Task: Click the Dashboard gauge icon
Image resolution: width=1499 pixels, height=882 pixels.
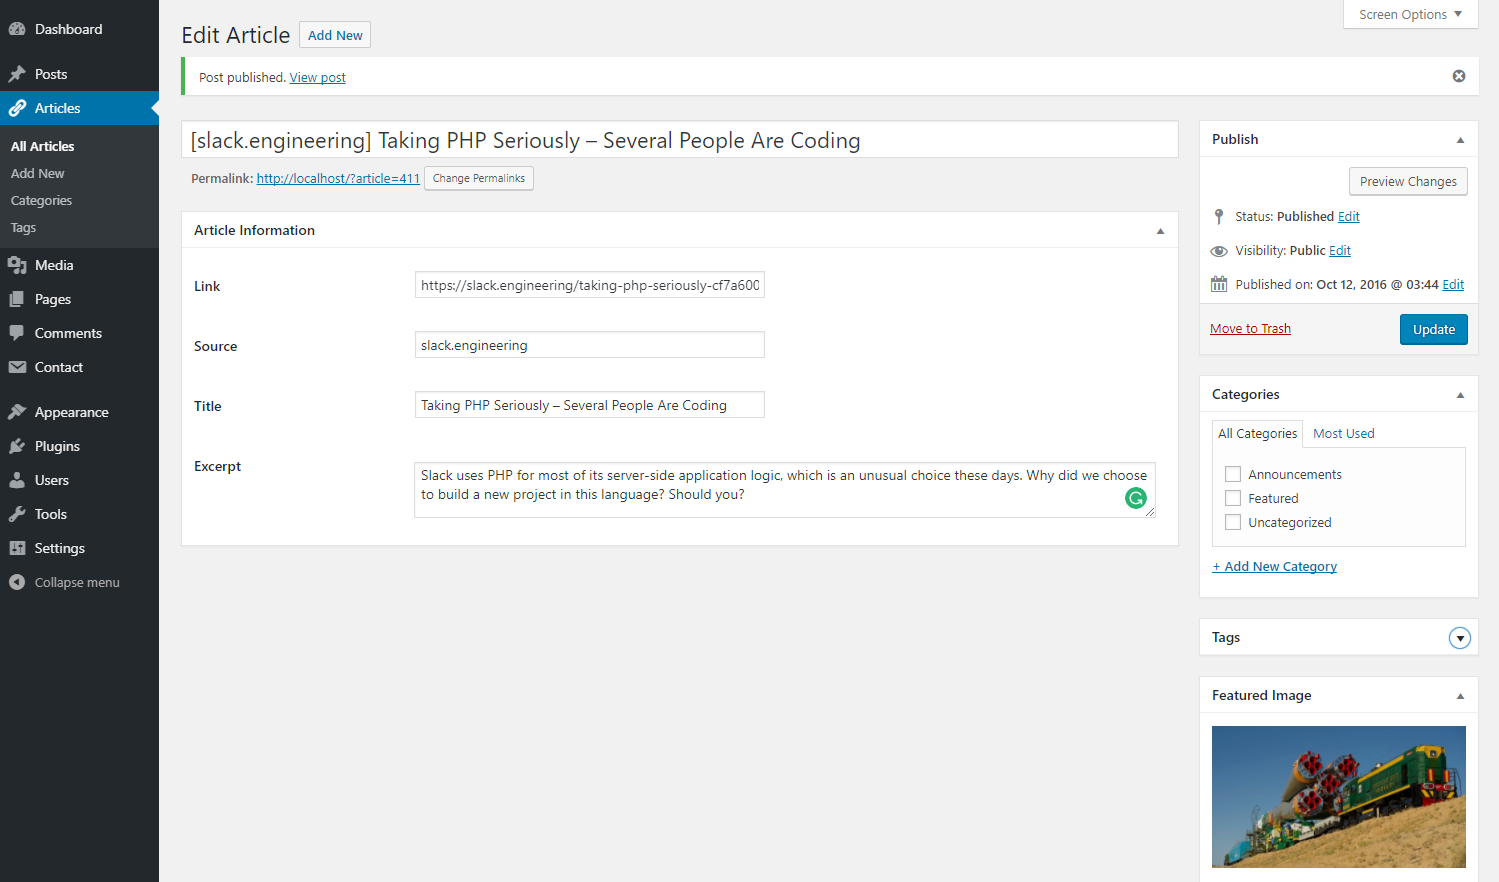Action: click(17, 30)
